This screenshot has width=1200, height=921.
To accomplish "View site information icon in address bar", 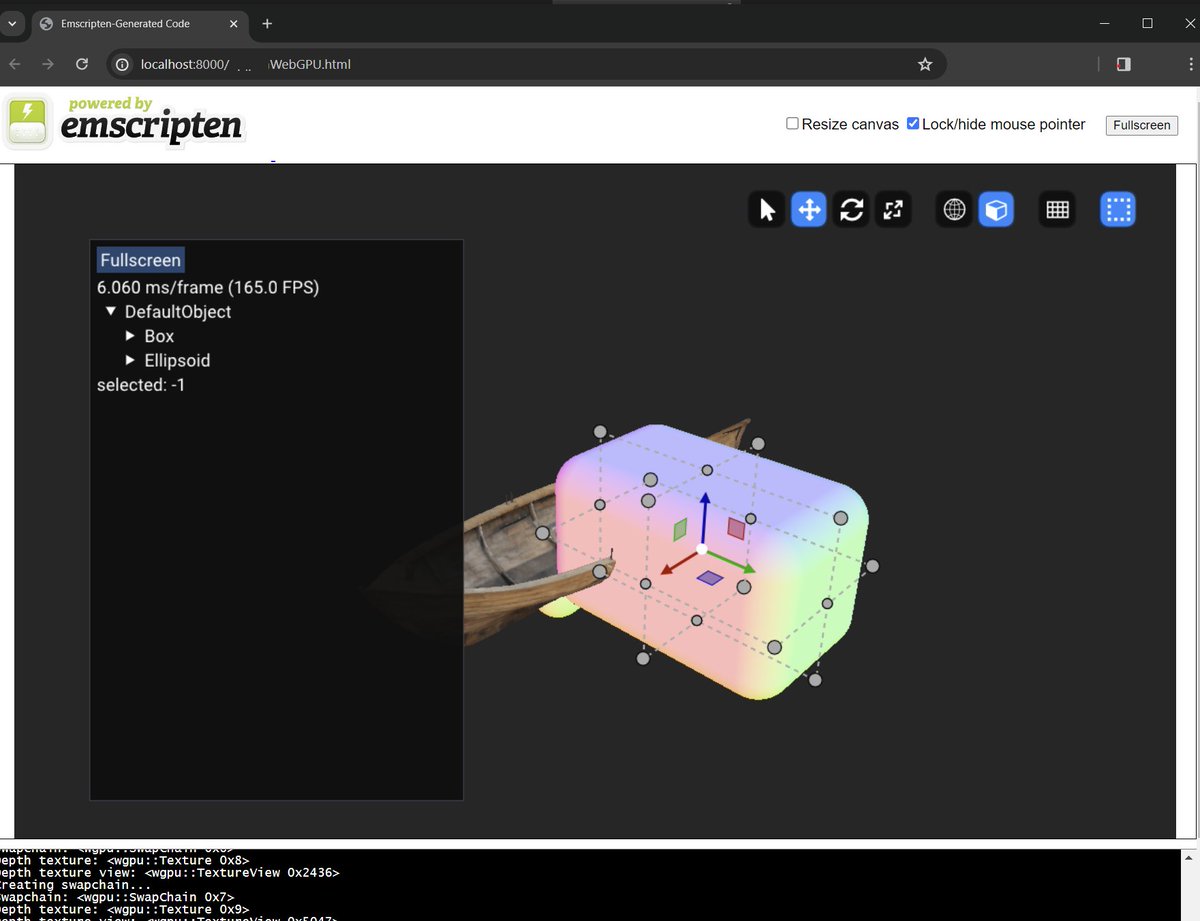I will 122,64.
